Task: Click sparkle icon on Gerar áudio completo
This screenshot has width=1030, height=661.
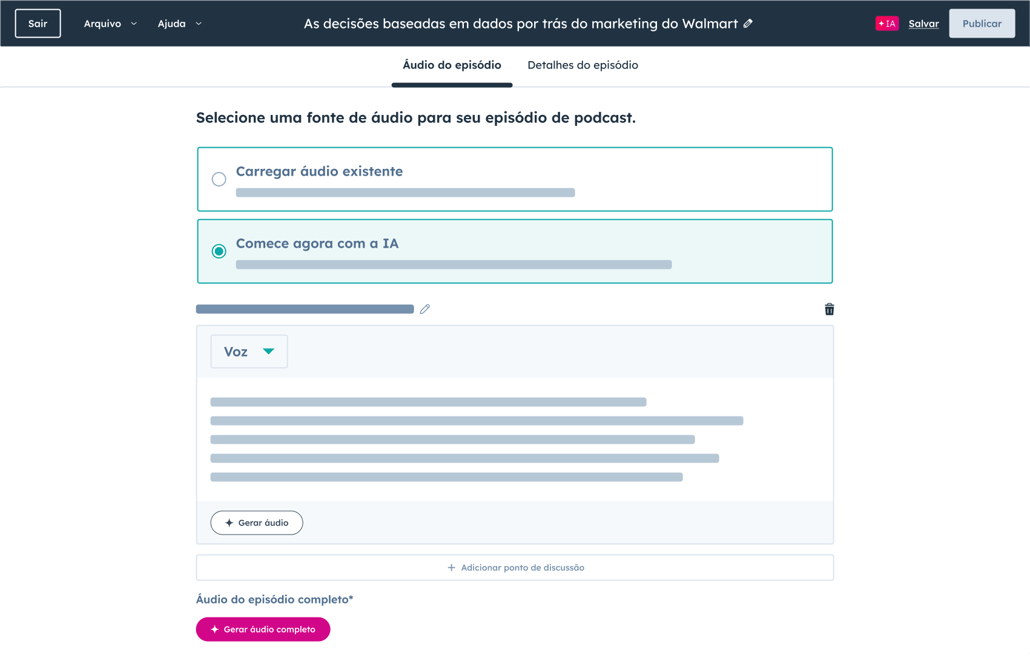Action: click(214, 629)
